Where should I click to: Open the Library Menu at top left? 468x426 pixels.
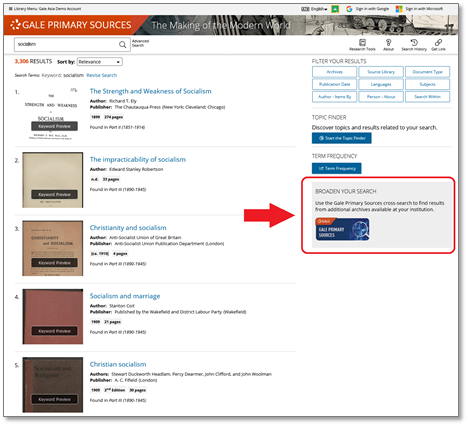coord(45,9)
